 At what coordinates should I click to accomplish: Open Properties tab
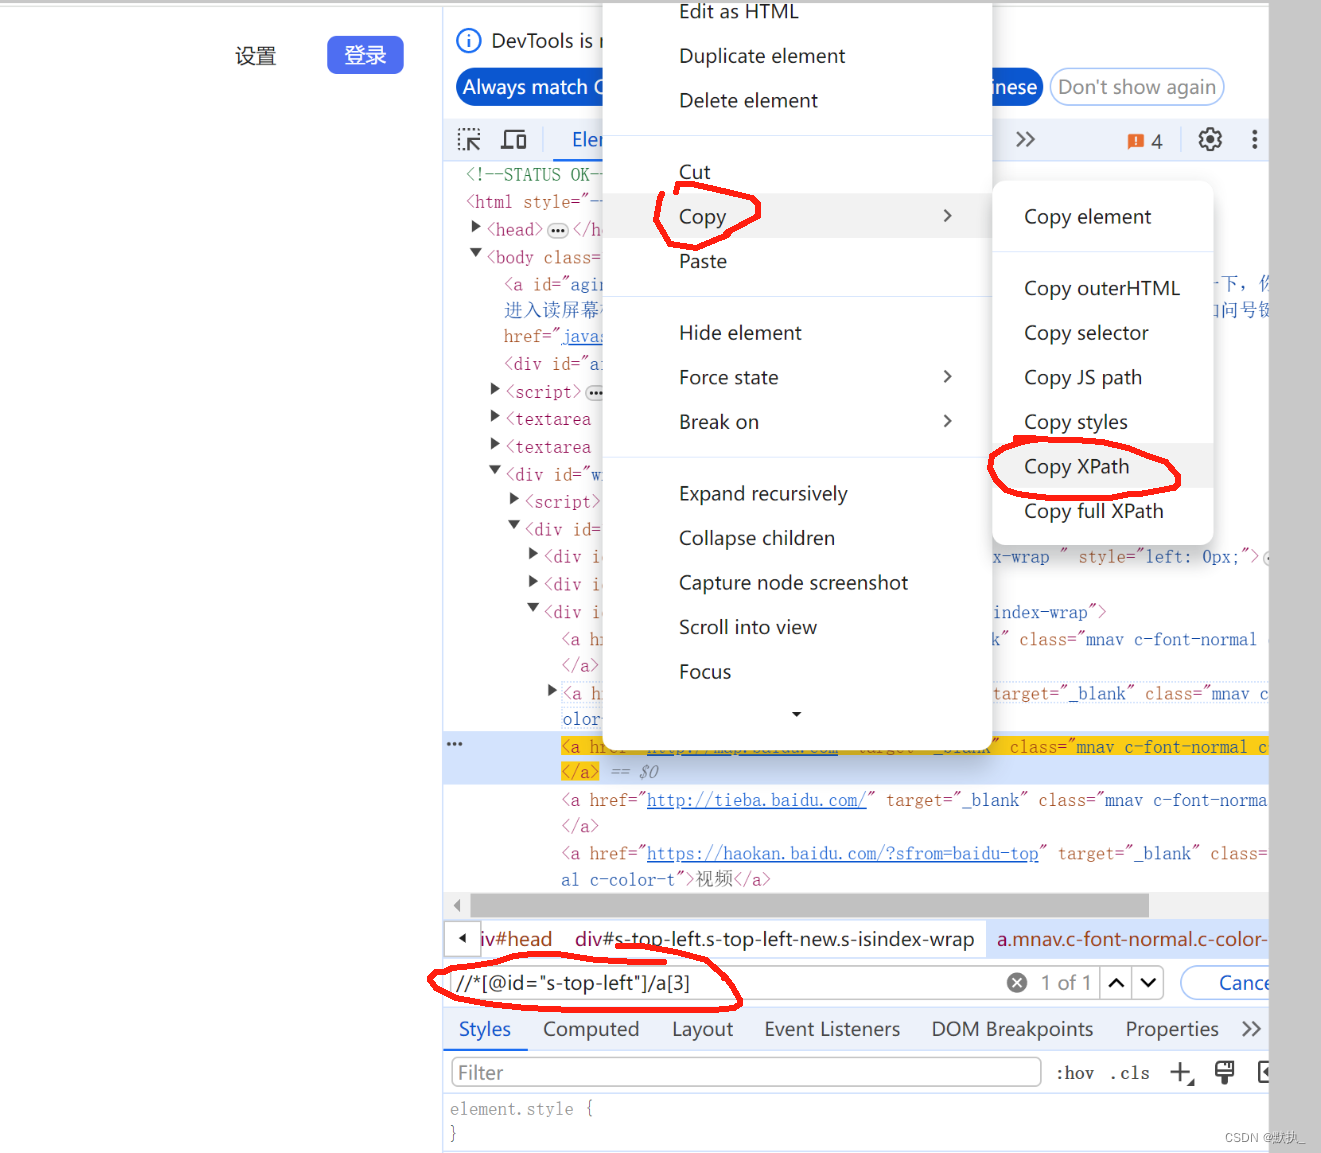click(1172, 1029)
